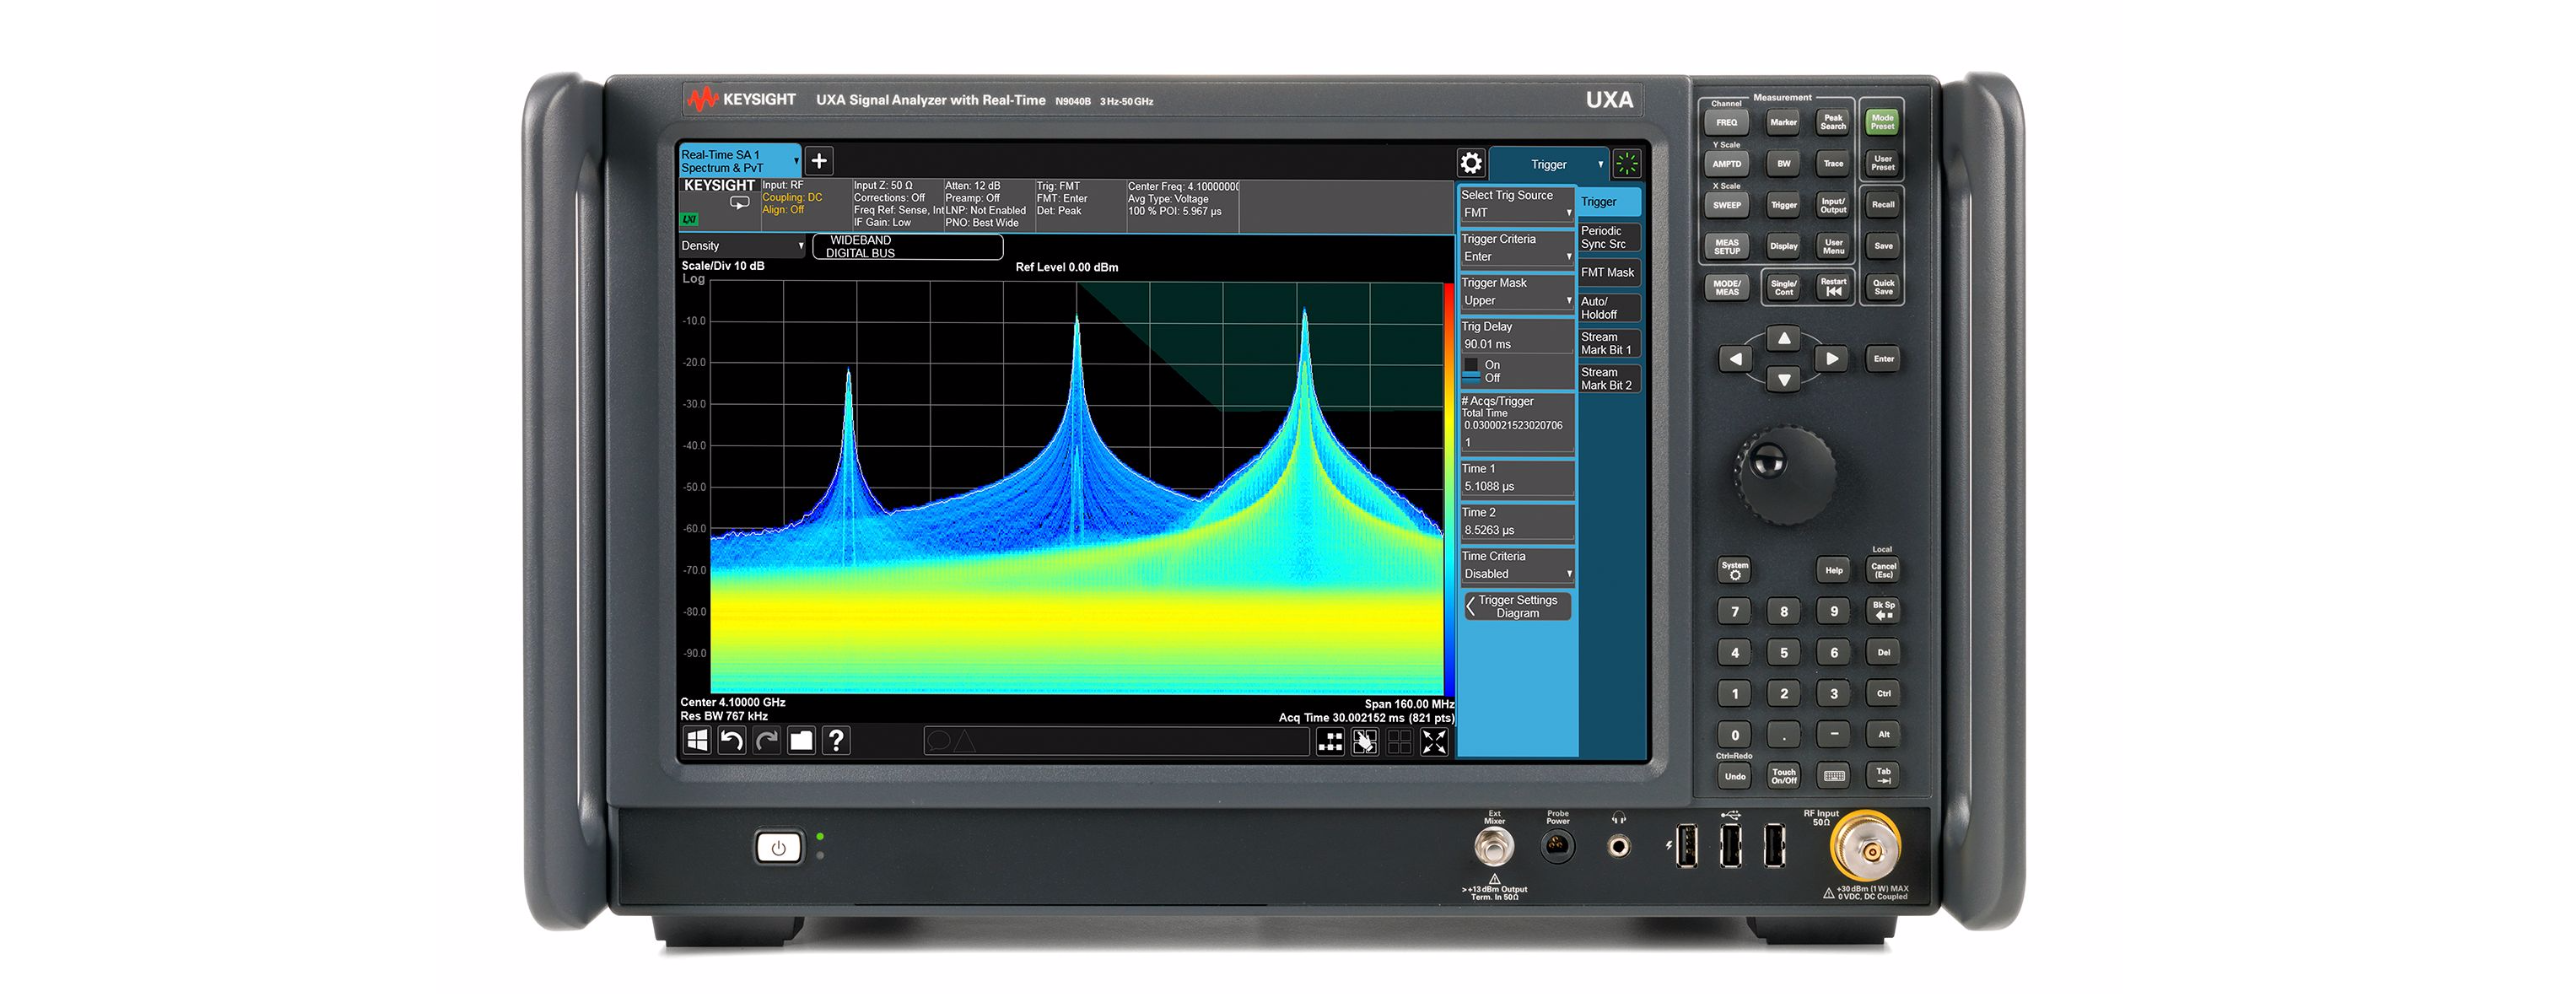Select the Auto/Holdoff tab
The height and width of the screenshot is (994, 2559).
click(1608, 308)
